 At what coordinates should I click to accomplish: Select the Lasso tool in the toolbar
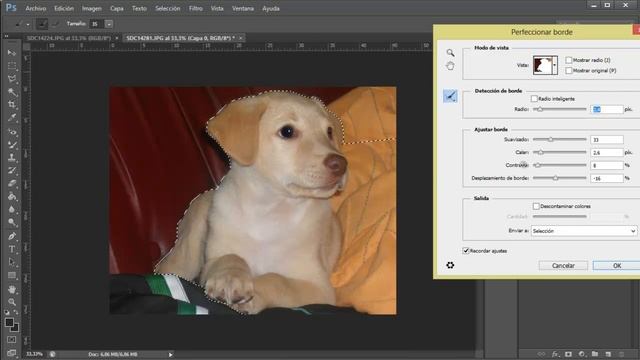click(12, 79)
